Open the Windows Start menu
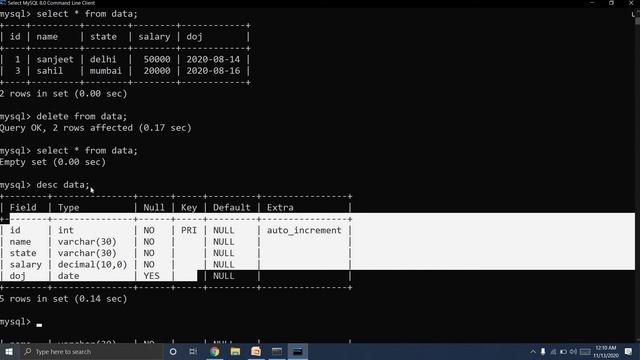The height and width of the screenshot is (360, 640). [x=9, y=351]
